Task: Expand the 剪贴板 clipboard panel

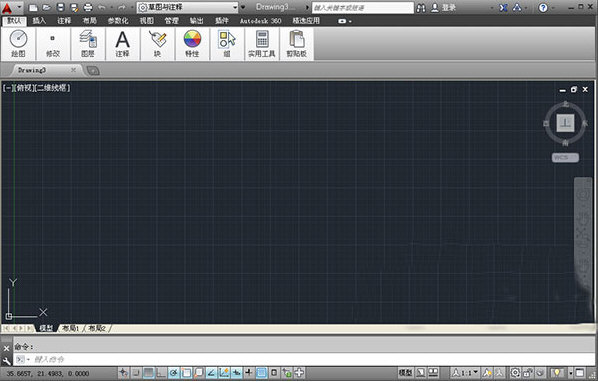Action: coord(297,44)
